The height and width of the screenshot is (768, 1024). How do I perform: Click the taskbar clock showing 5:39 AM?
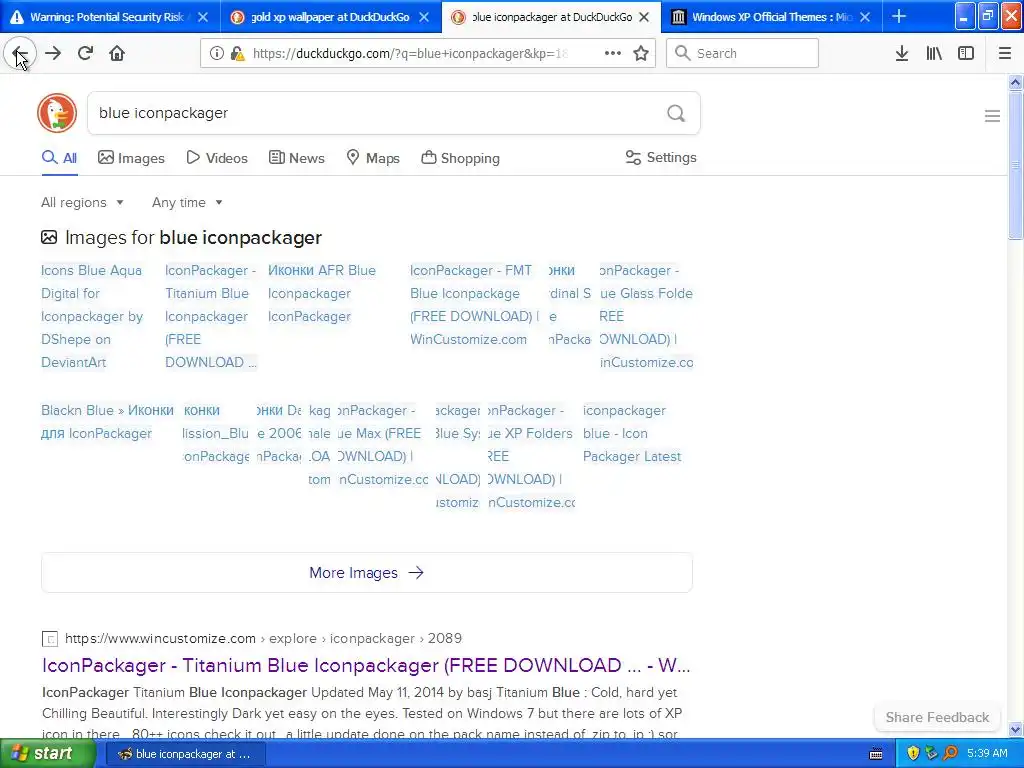click(987, 754)
